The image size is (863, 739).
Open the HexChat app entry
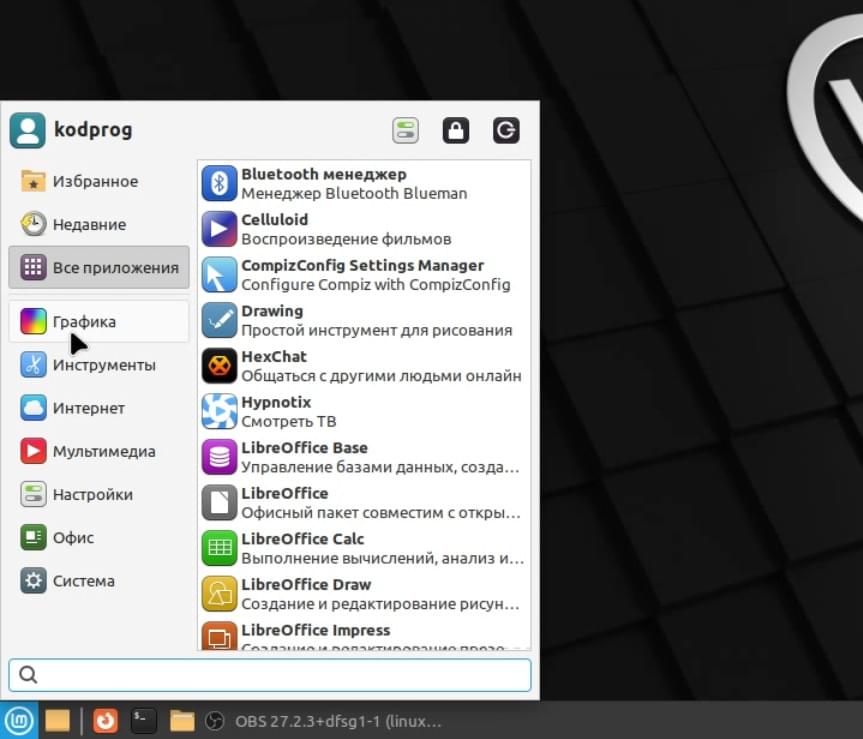(364, 366)
